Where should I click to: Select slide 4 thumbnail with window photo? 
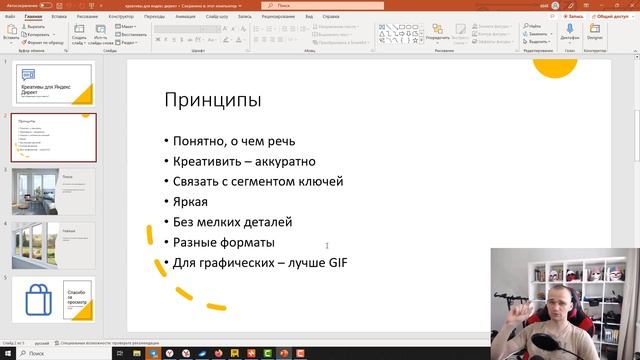coord(53,246)
